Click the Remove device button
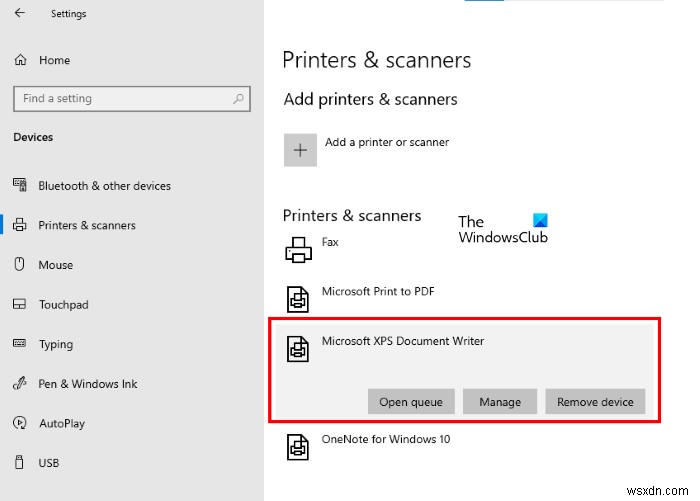Viewport: 700px width, 501px height. (x=595, y=401)
